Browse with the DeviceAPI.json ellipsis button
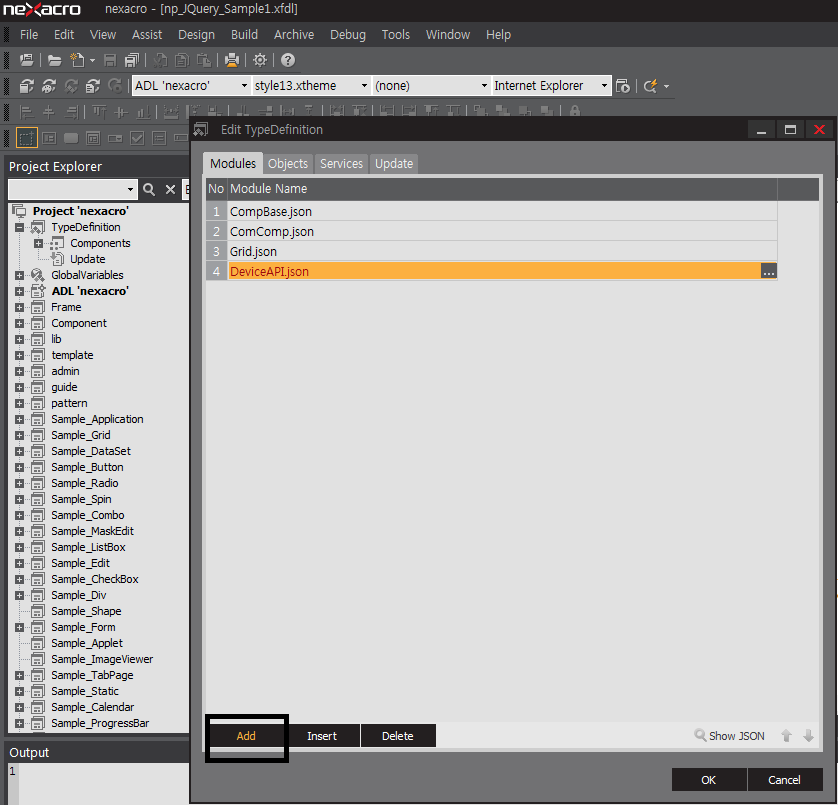 tap(769, 272)
